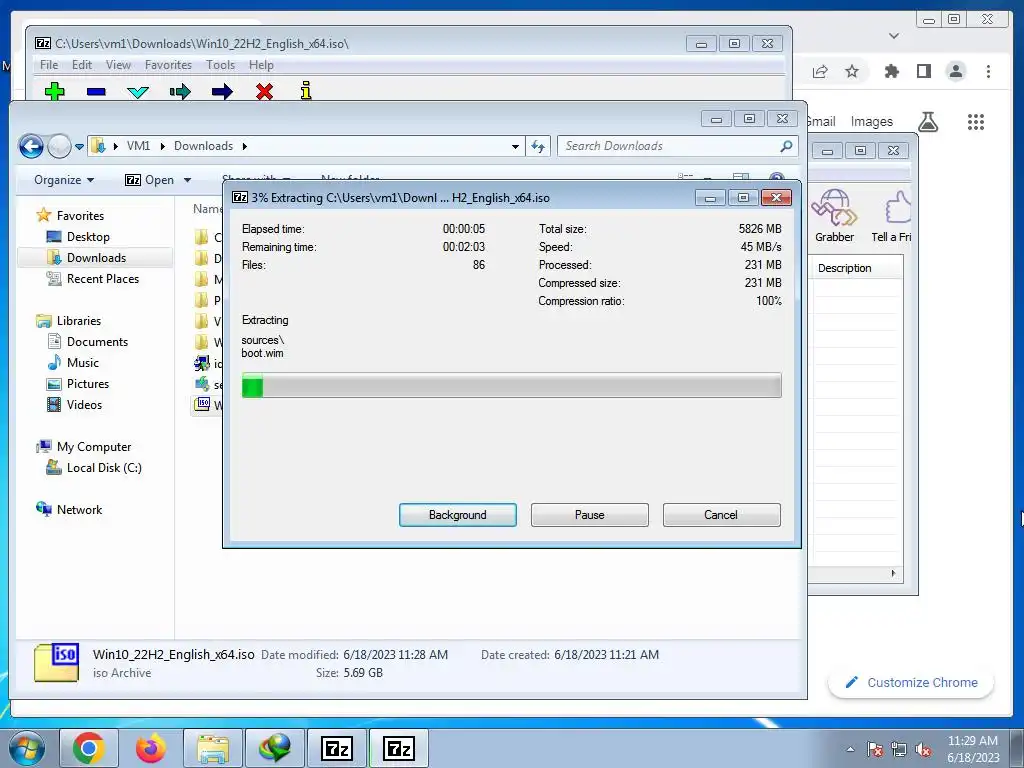Image resolution: width=1024 pixels, height=768 pixels.
Task: Open the File menu in 7-Zip window
Action: coord(49,65)
